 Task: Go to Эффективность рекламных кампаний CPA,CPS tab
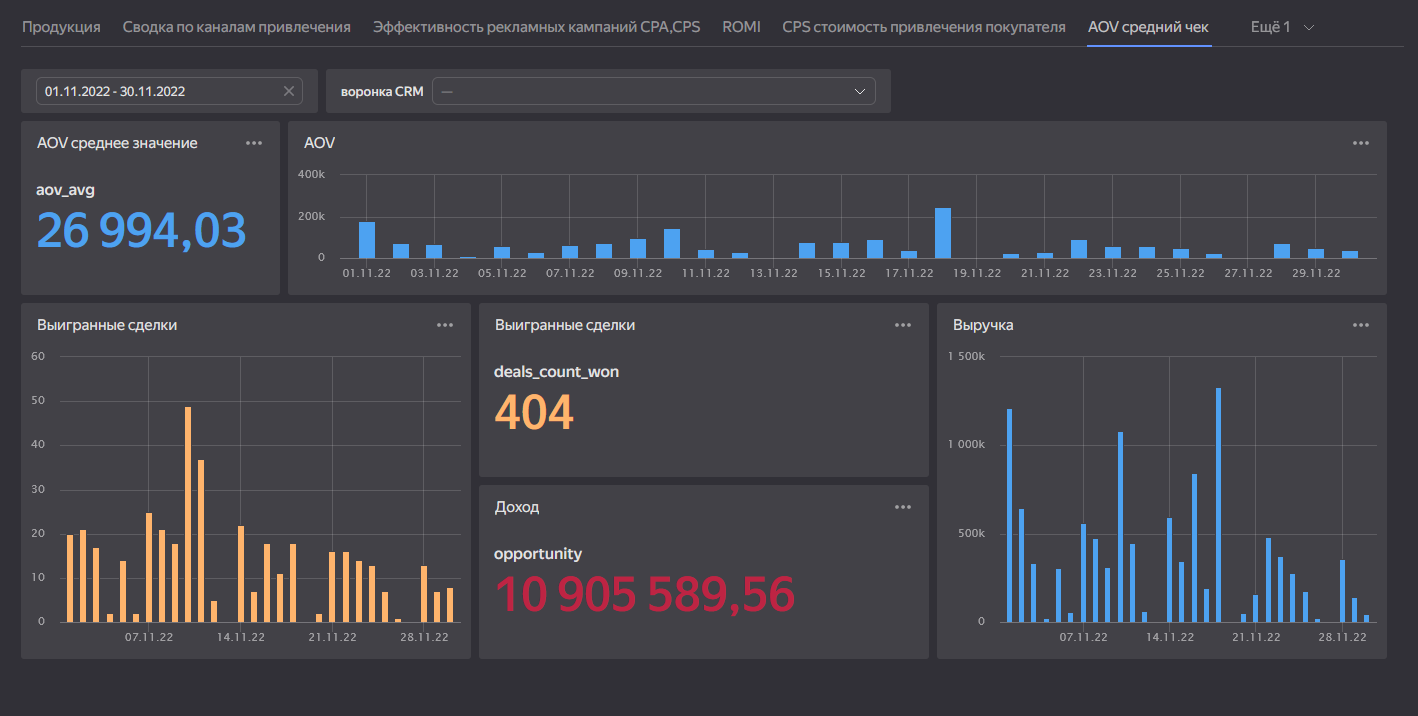click(536, 27)
